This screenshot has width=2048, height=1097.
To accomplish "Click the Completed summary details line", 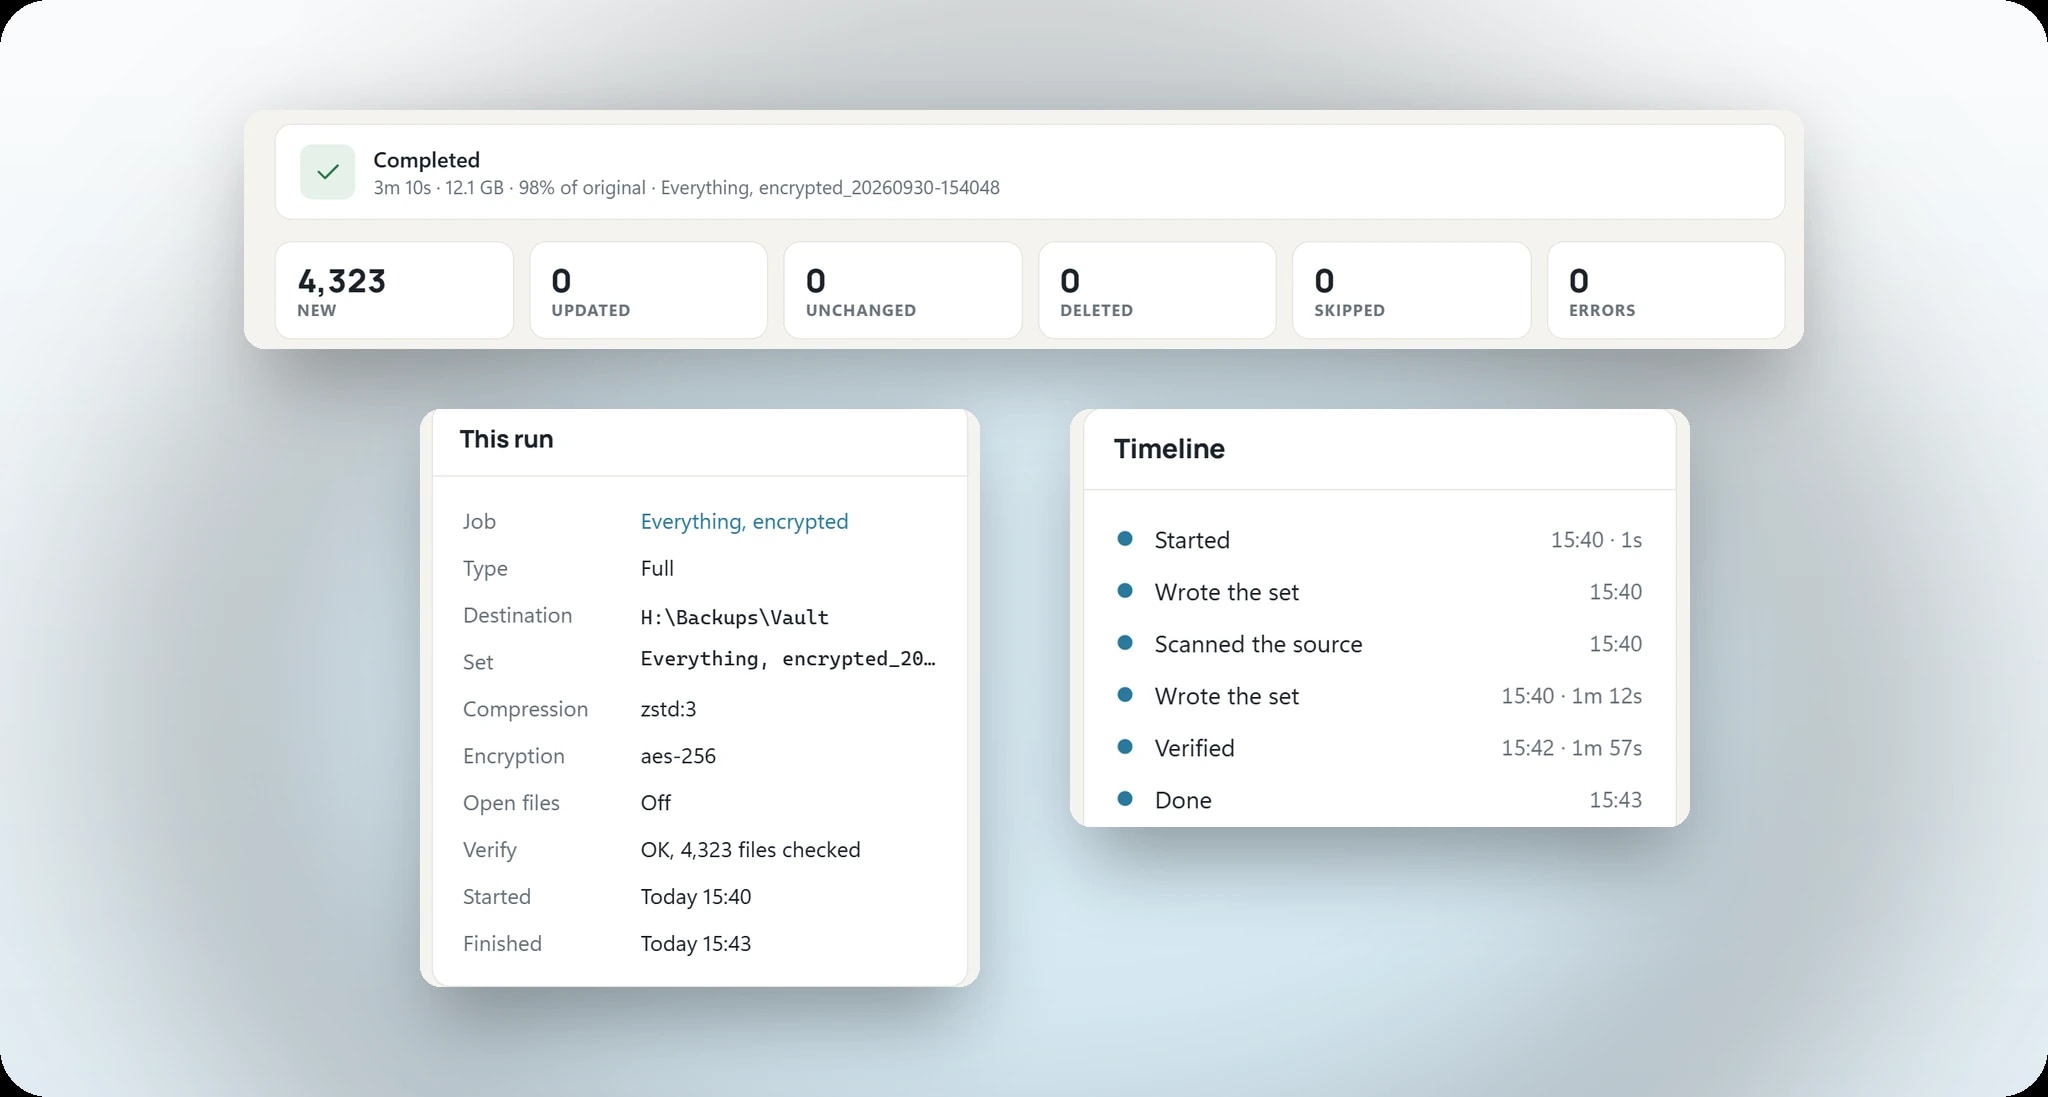I will click(x=686, y=188).
